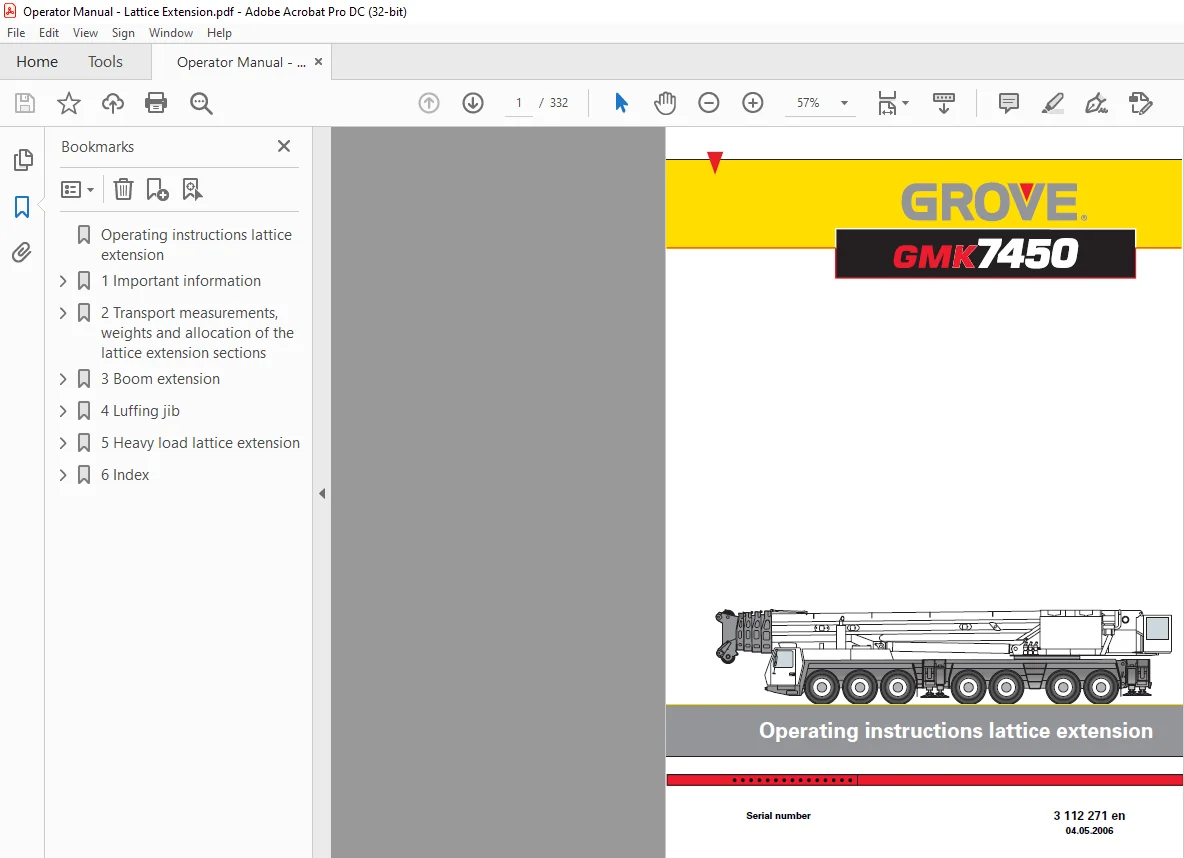Activate the Hand pan tool
The image size is (1184, 858).
click(x=664, y=103)
